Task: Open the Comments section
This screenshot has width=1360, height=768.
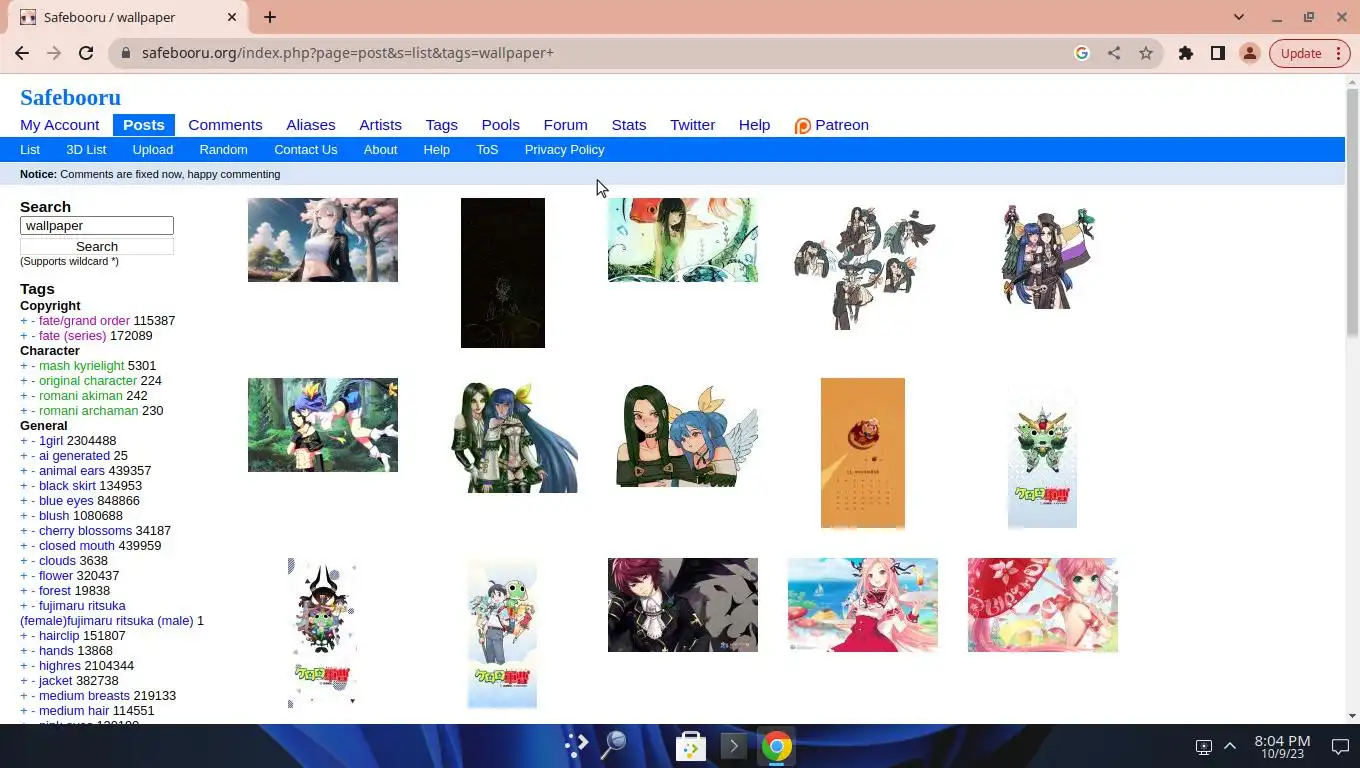Action: [x=225, y=125]
